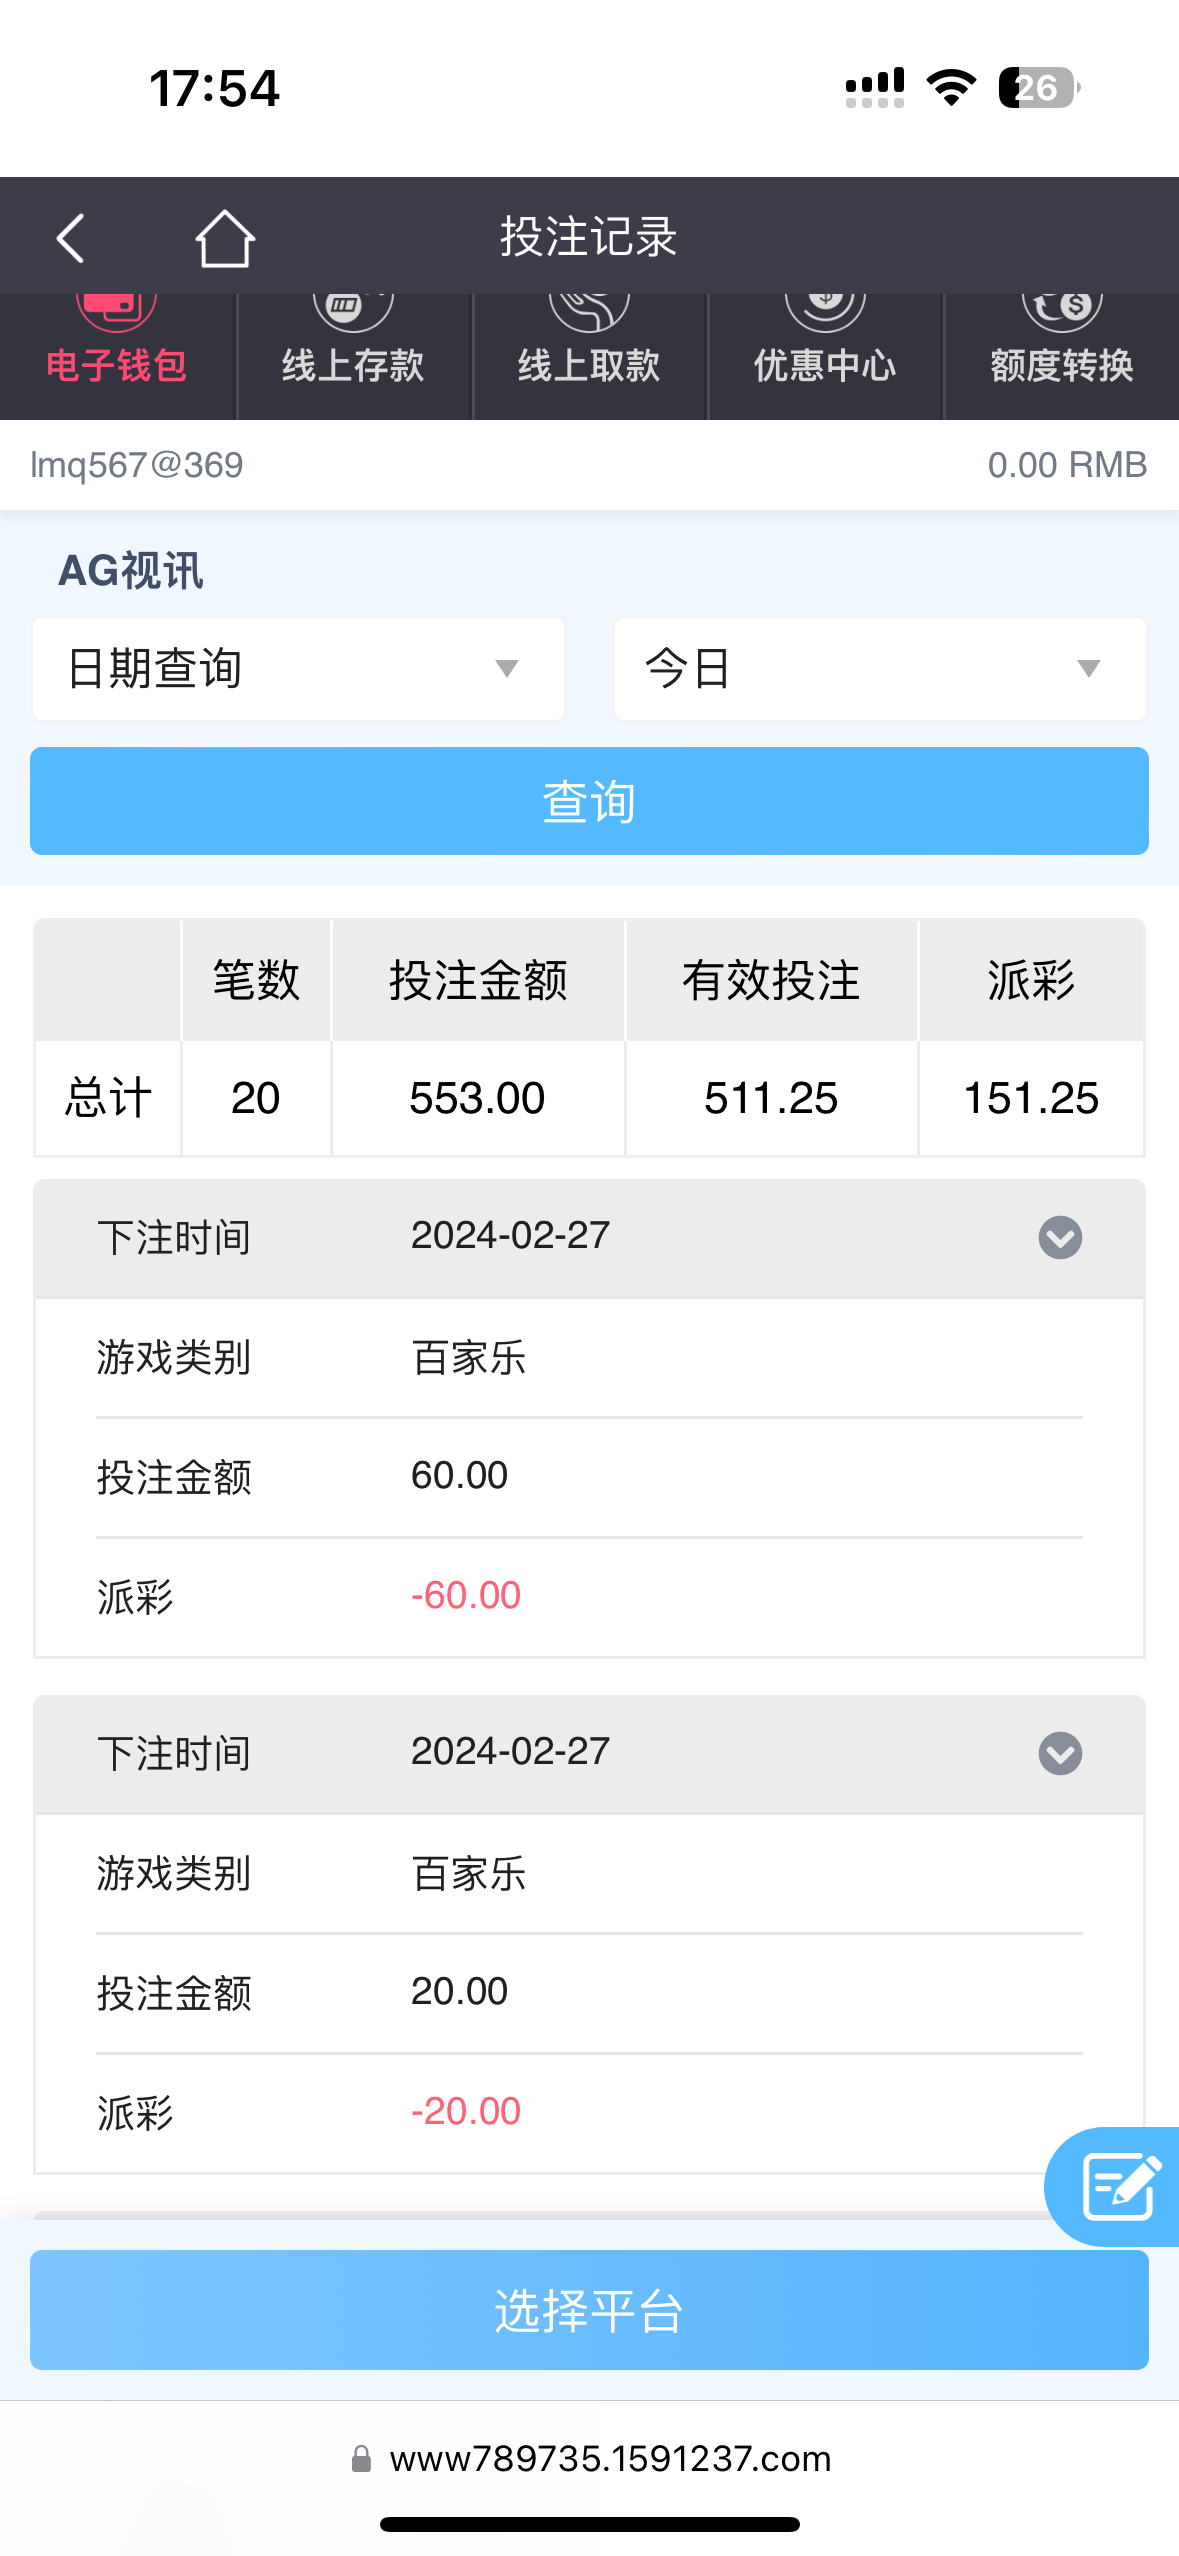Open the 今日 date range dropdown
Image resolution: width=1179 pixels, height=2556 pixels.
pos(880,668)
